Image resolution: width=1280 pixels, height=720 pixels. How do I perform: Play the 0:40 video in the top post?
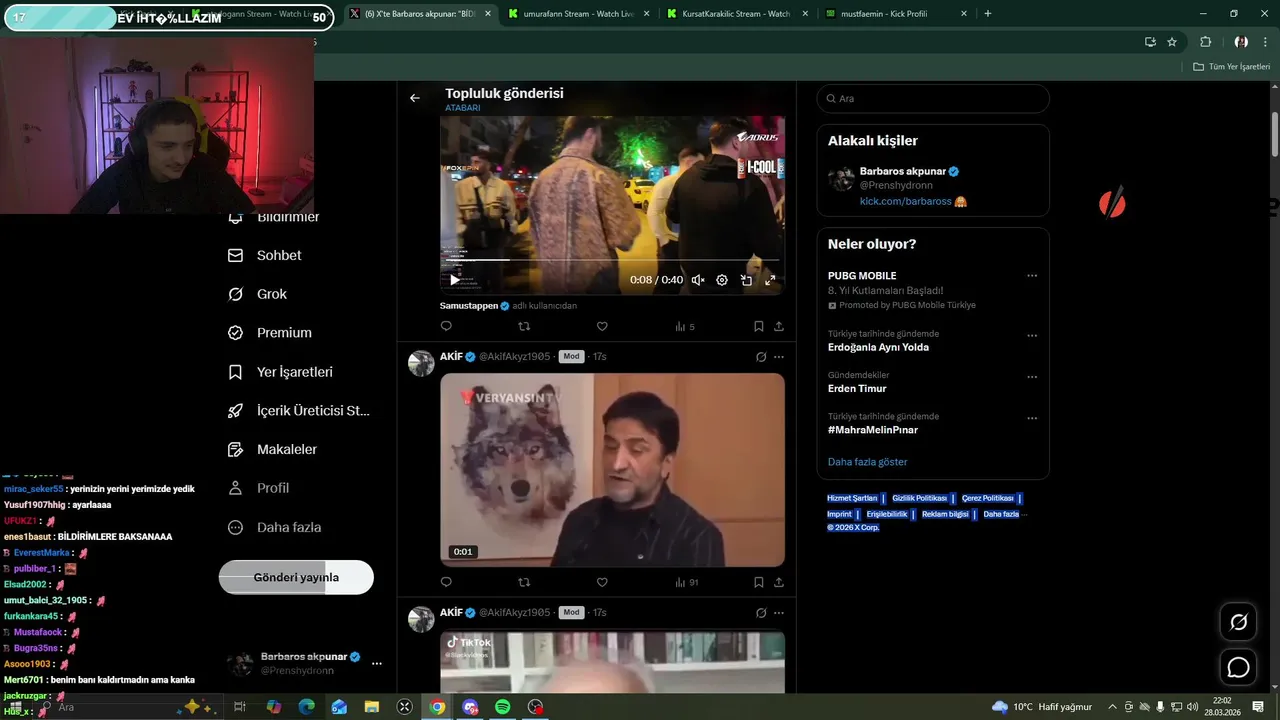point(455,280)
